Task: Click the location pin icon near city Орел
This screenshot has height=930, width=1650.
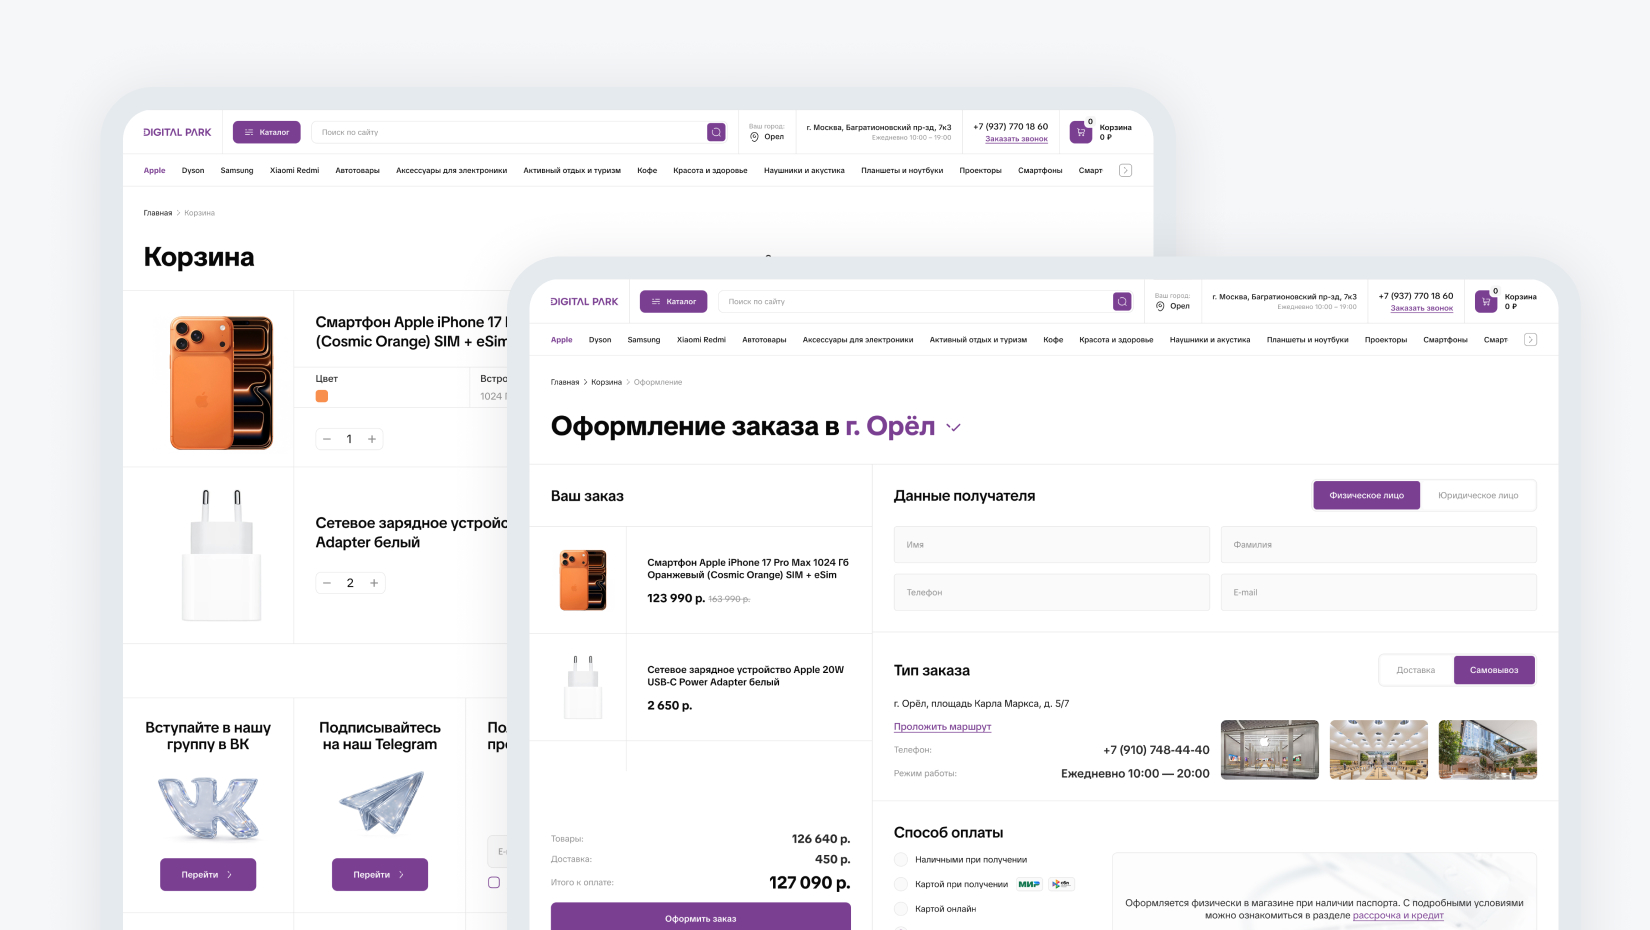Action: pyautogui.click(x=1160, y=305)
